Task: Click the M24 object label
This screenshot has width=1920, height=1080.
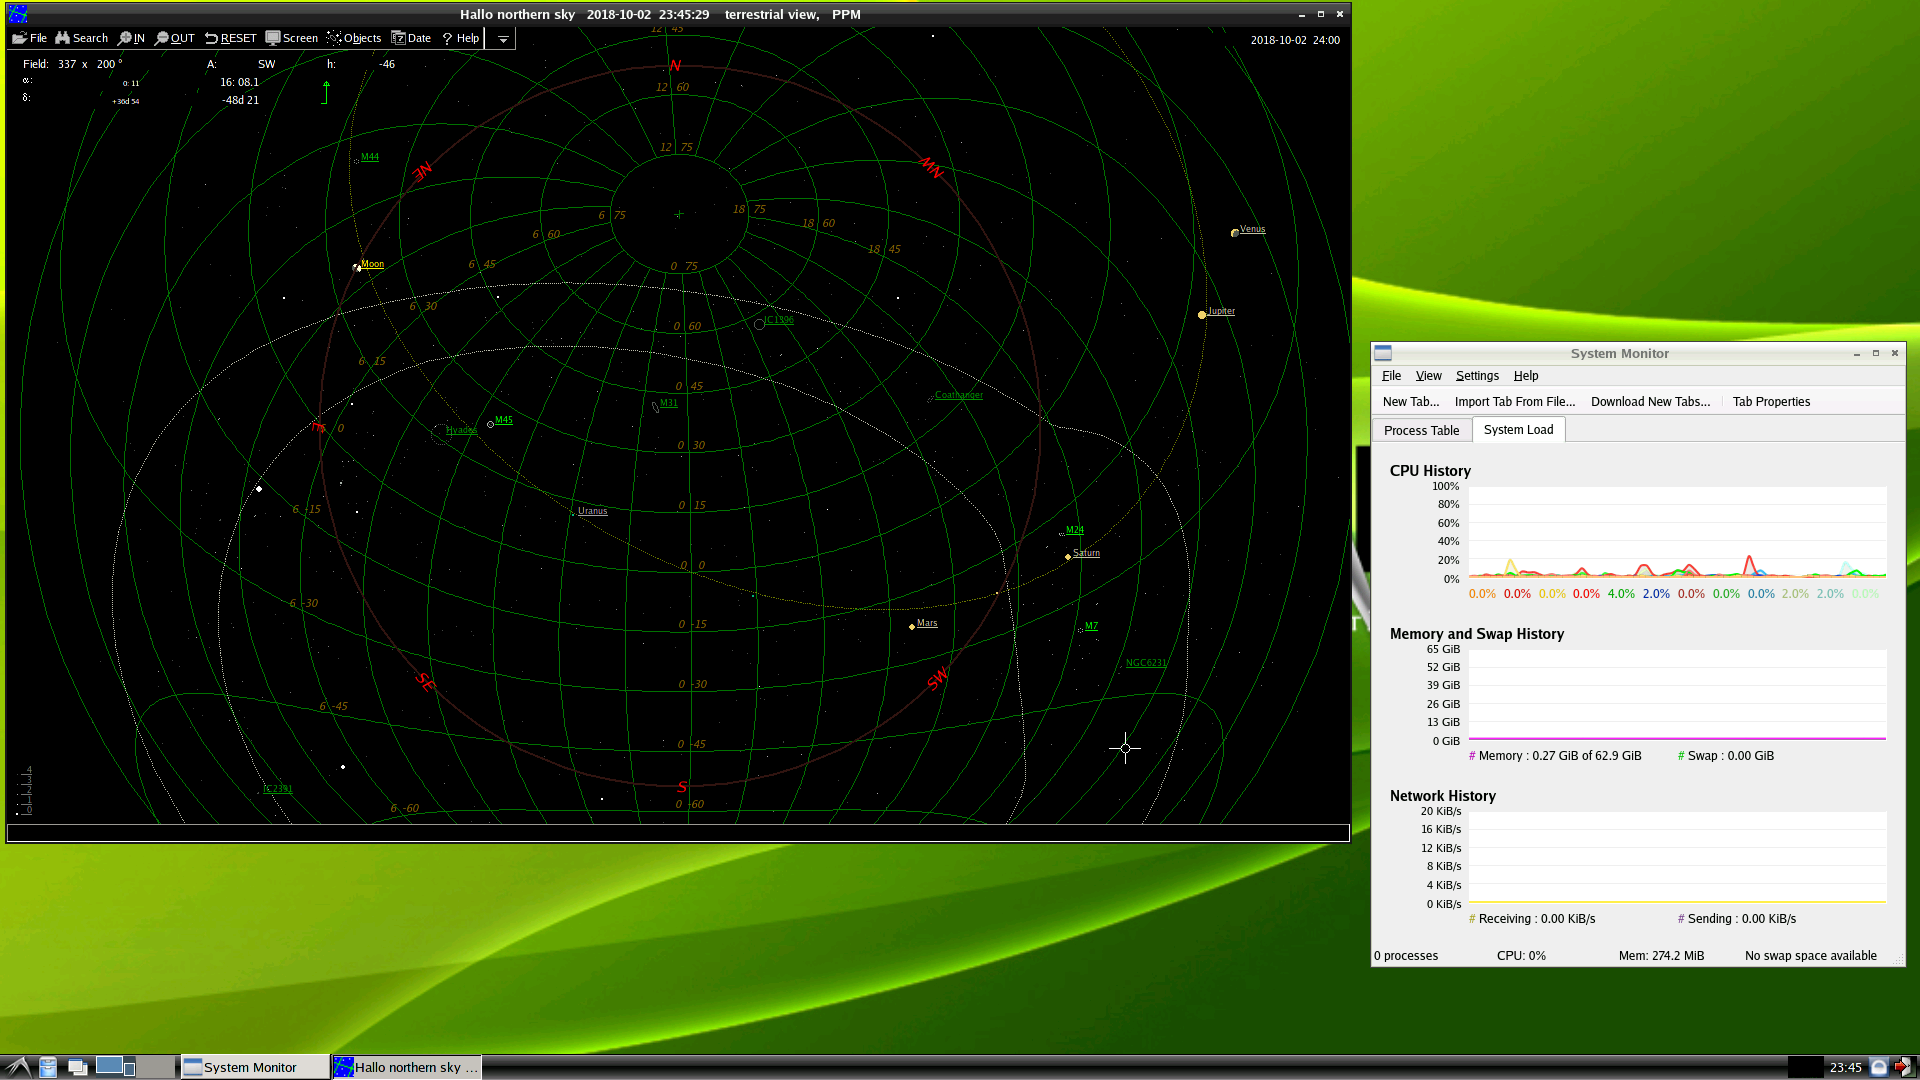Action: (1074, 530)
